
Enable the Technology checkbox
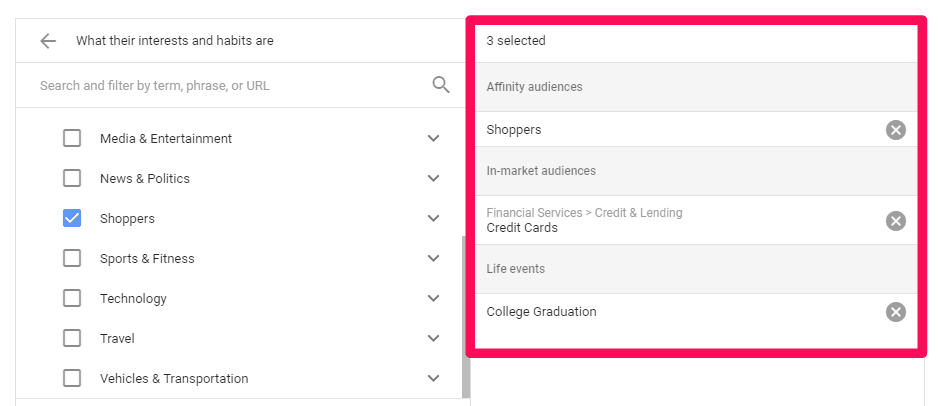coord(72,298)
